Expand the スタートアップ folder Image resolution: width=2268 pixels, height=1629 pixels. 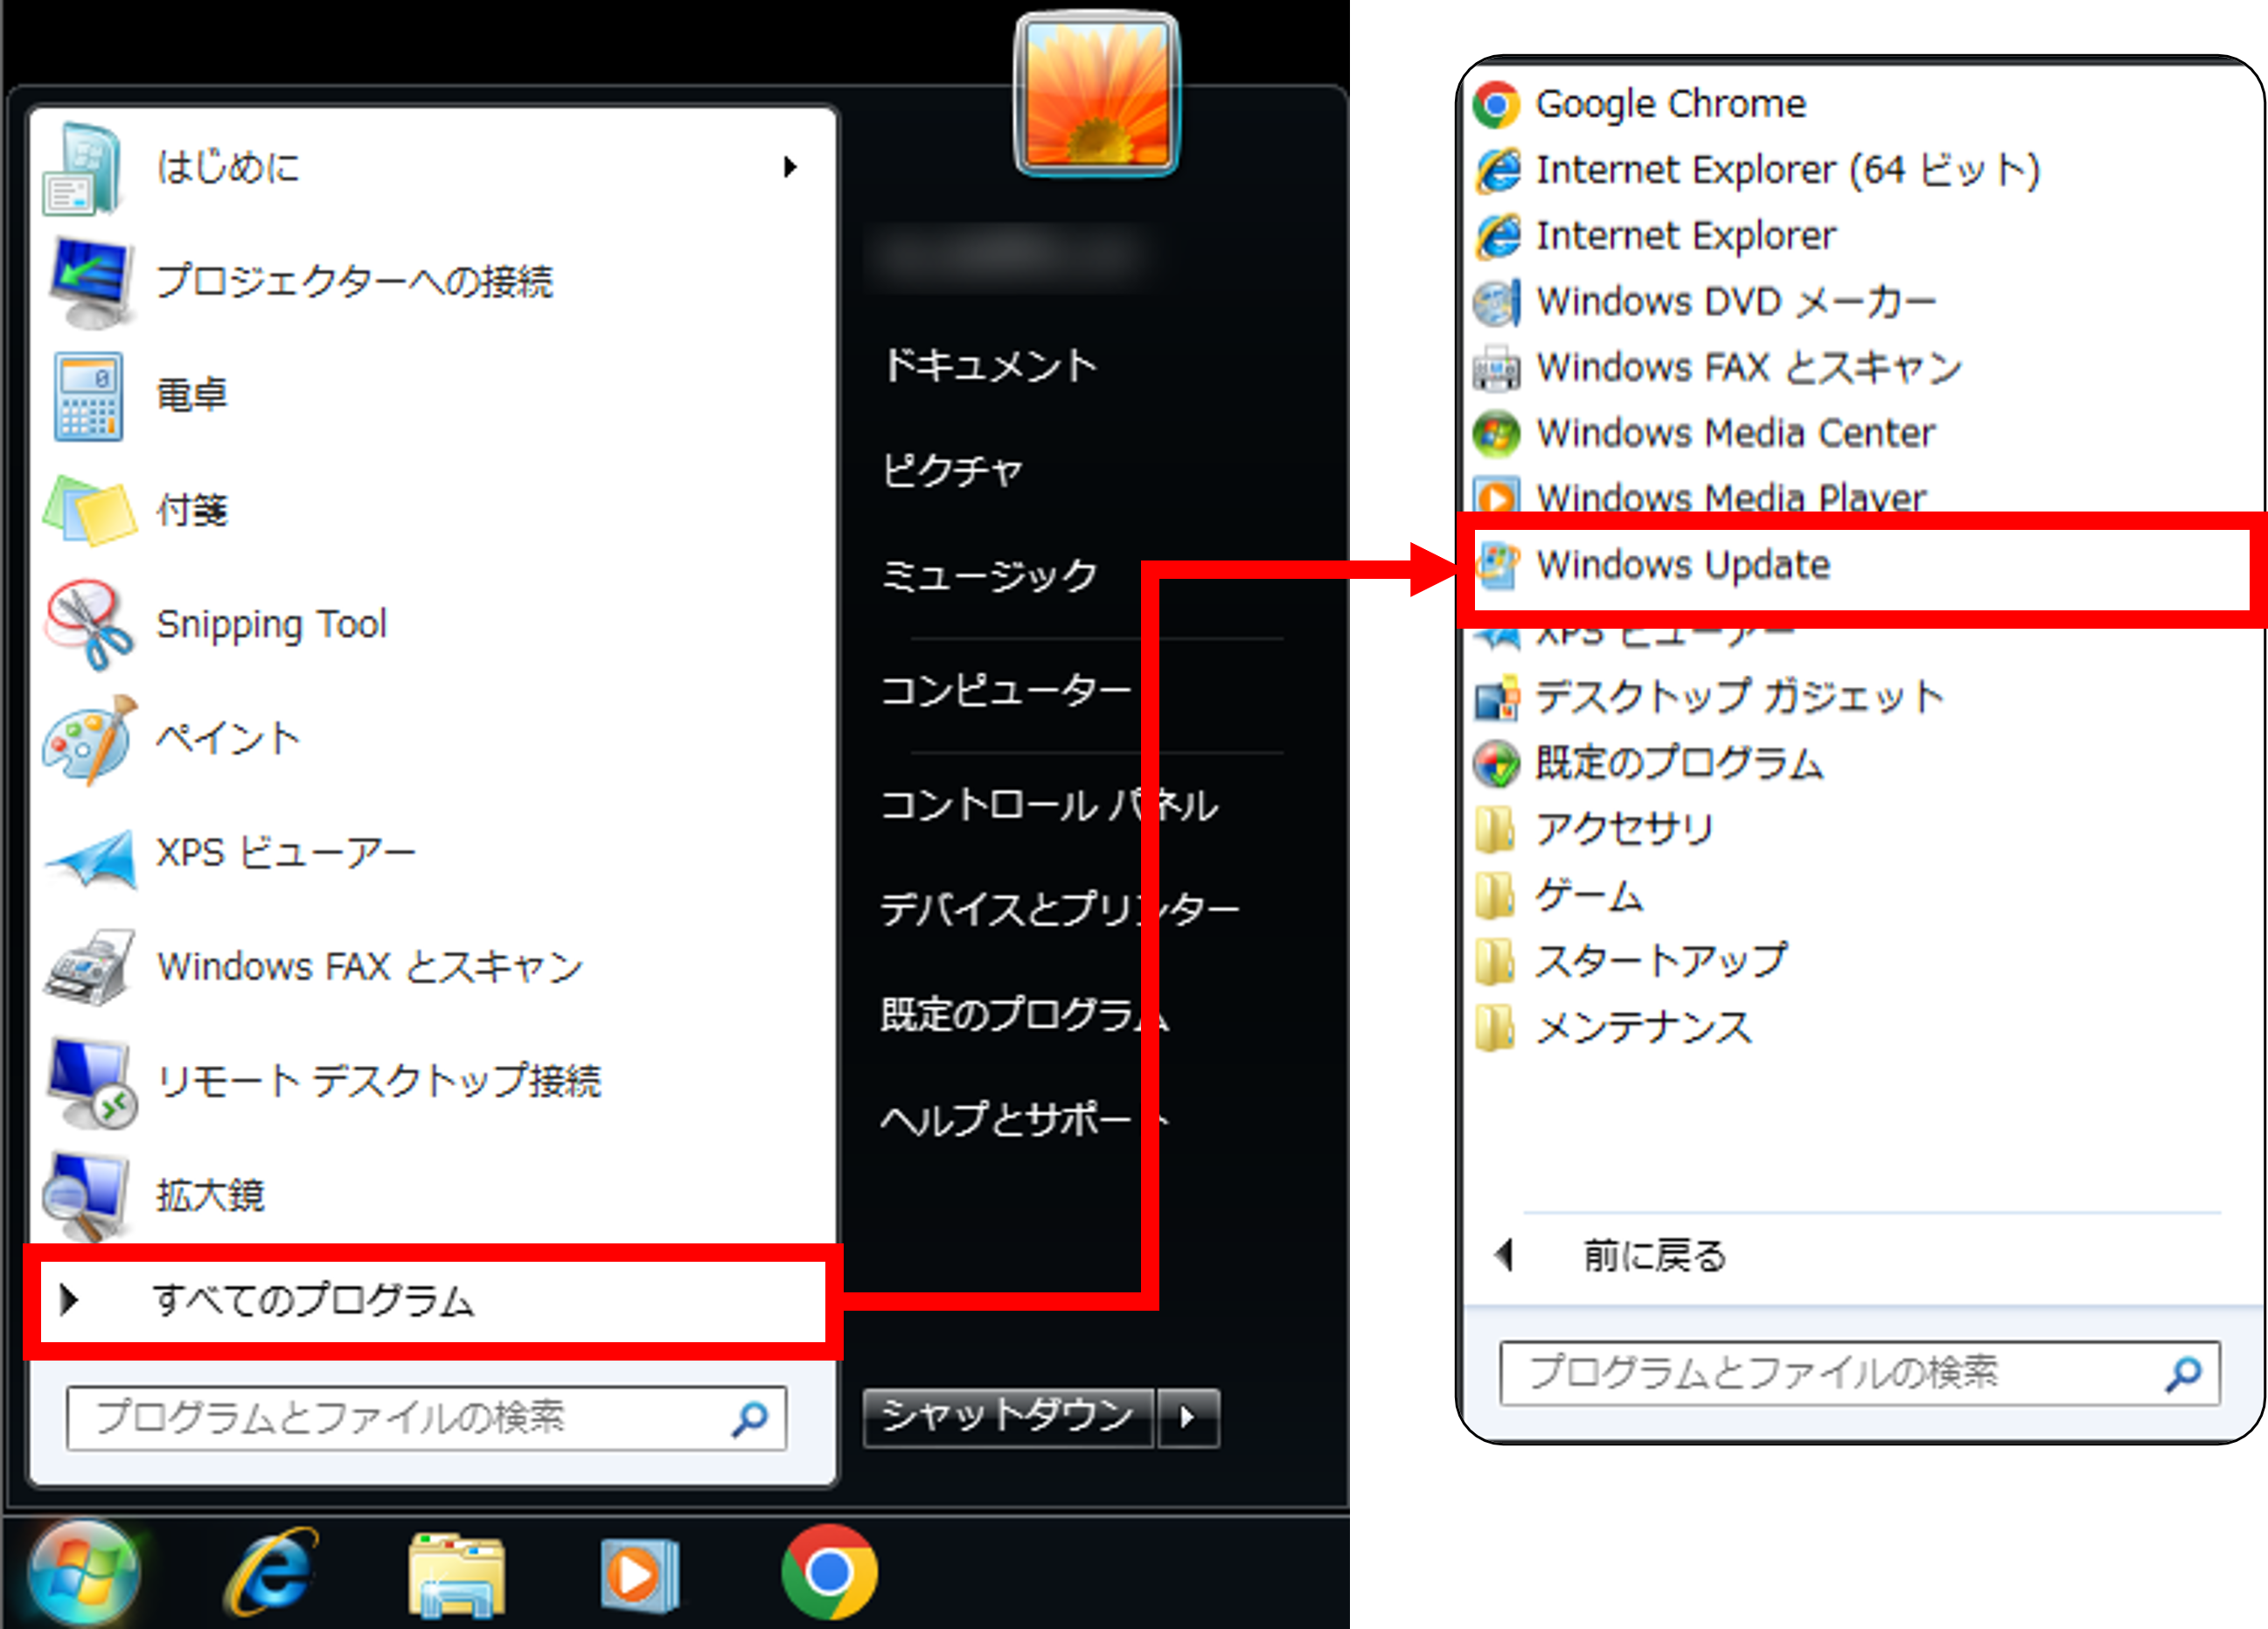click(1632, 962)
